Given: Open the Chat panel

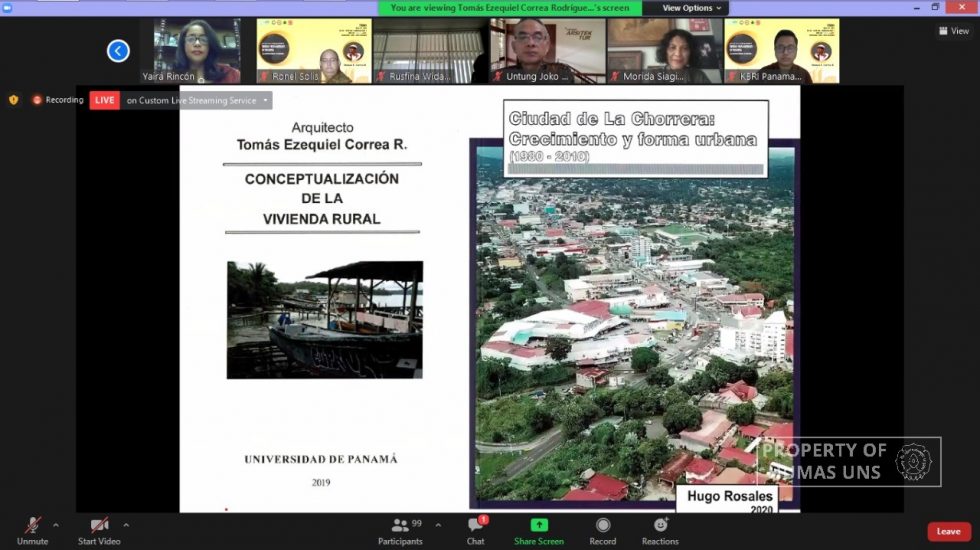Looking at the screenshot, I should click(476, 531).
